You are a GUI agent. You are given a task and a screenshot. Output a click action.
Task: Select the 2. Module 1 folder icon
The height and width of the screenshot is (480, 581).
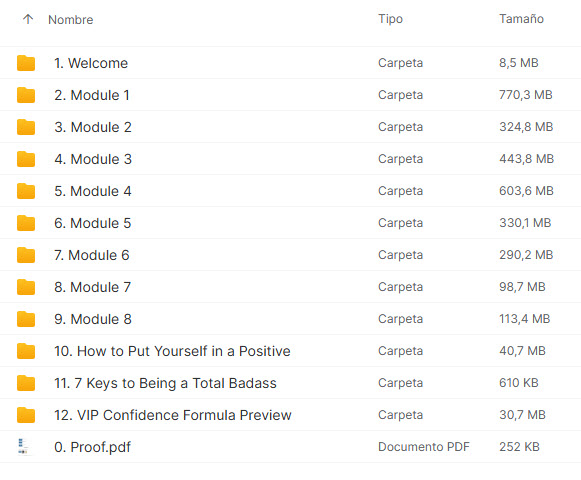tap(26, 95)
